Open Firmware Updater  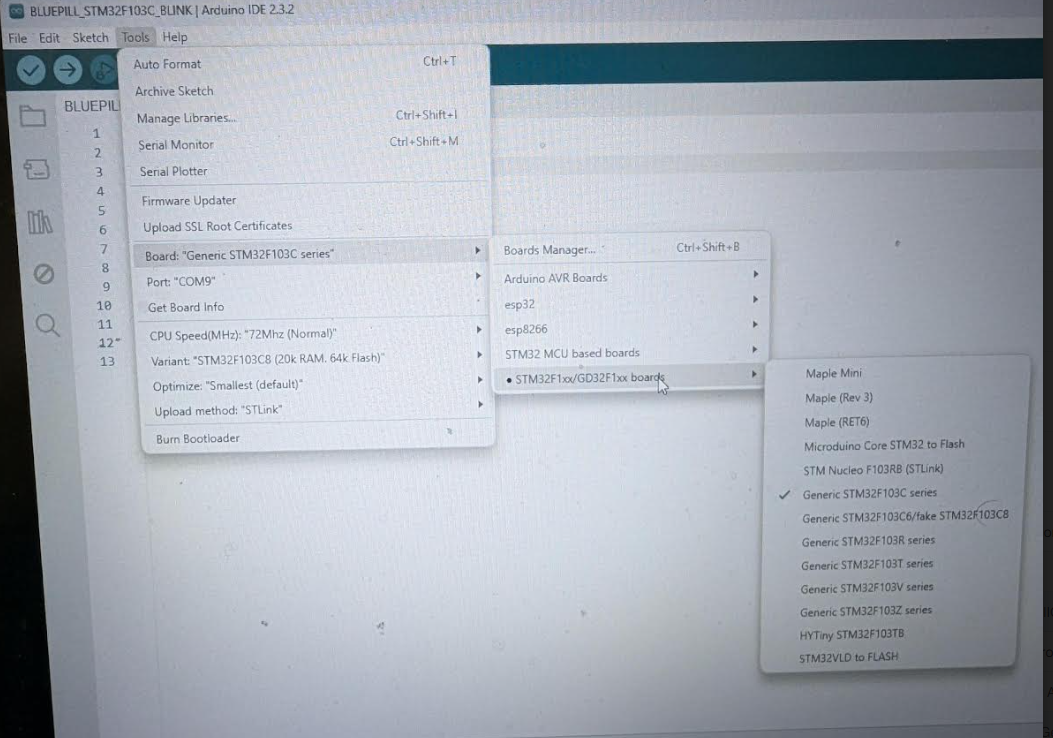coord(310,200)
